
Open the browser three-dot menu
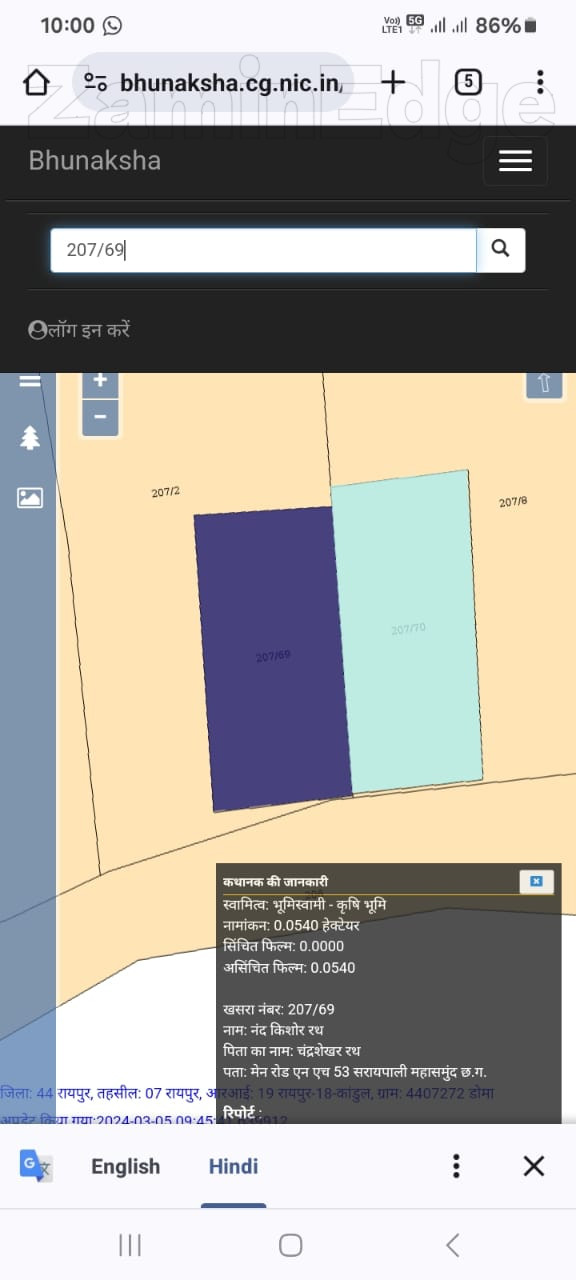pos(540,82)
